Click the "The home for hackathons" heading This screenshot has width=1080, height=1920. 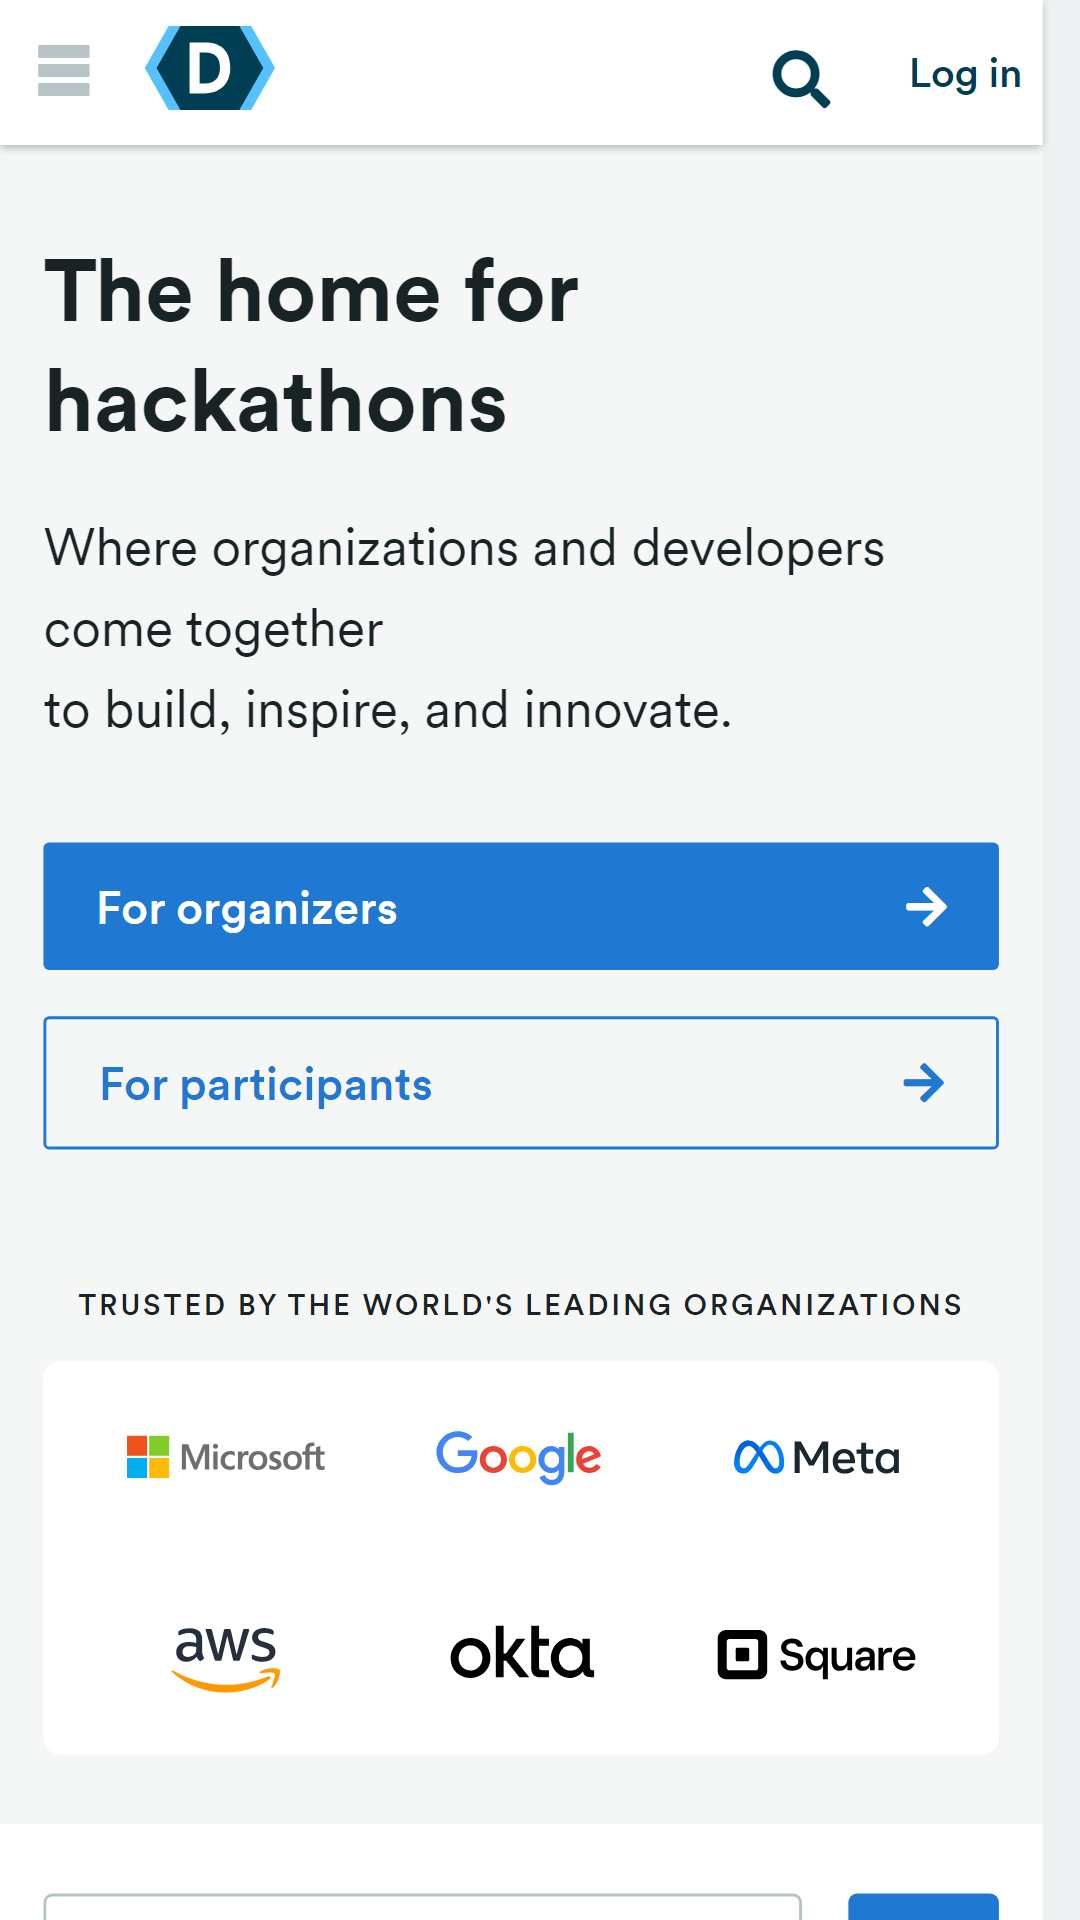(x=312, y=346)
